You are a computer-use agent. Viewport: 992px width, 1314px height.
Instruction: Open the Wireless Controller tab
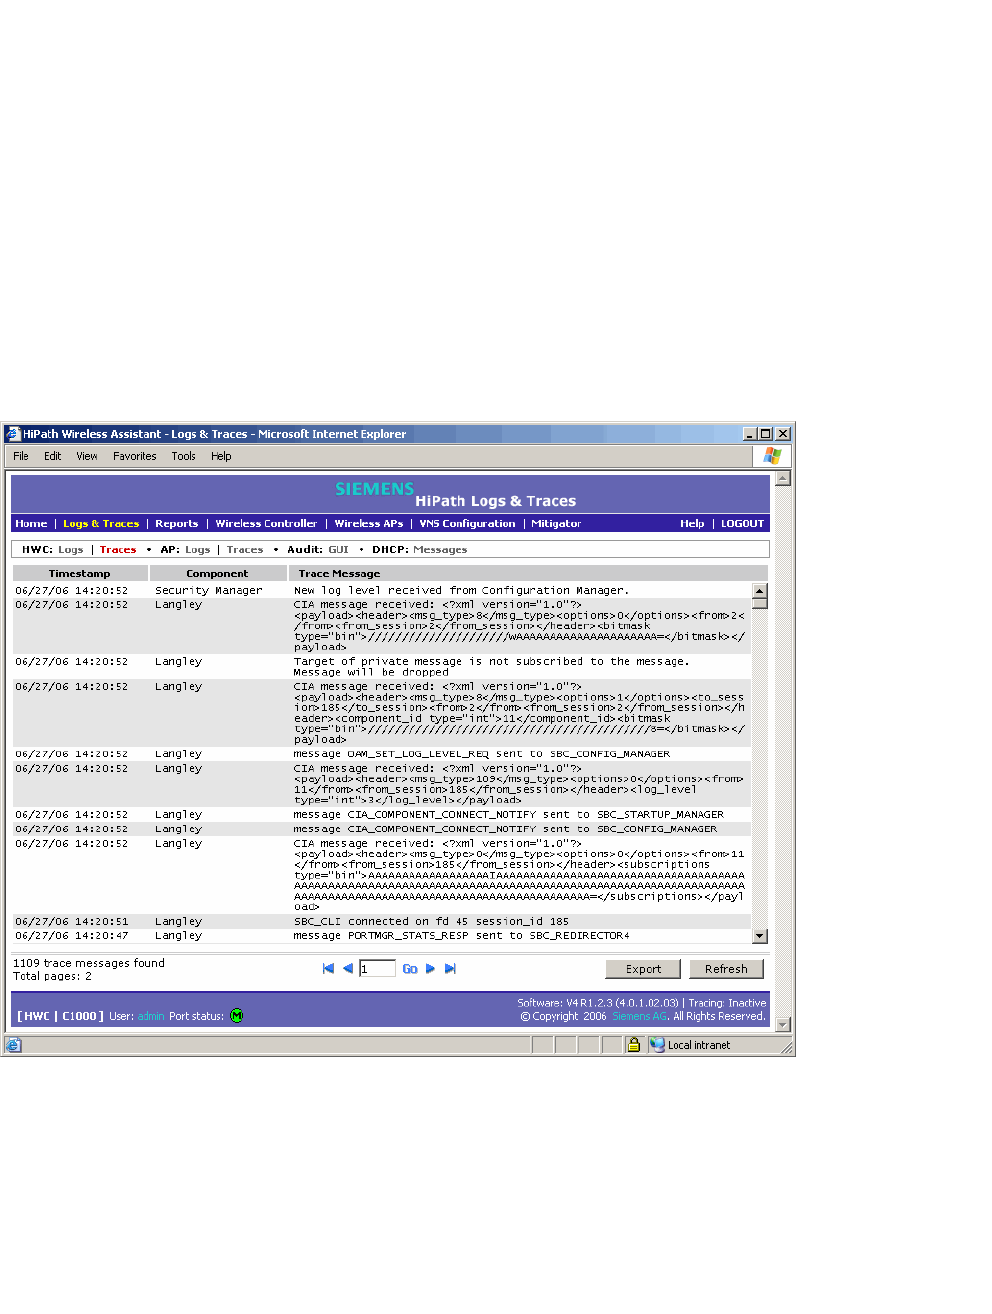(266, 524)
